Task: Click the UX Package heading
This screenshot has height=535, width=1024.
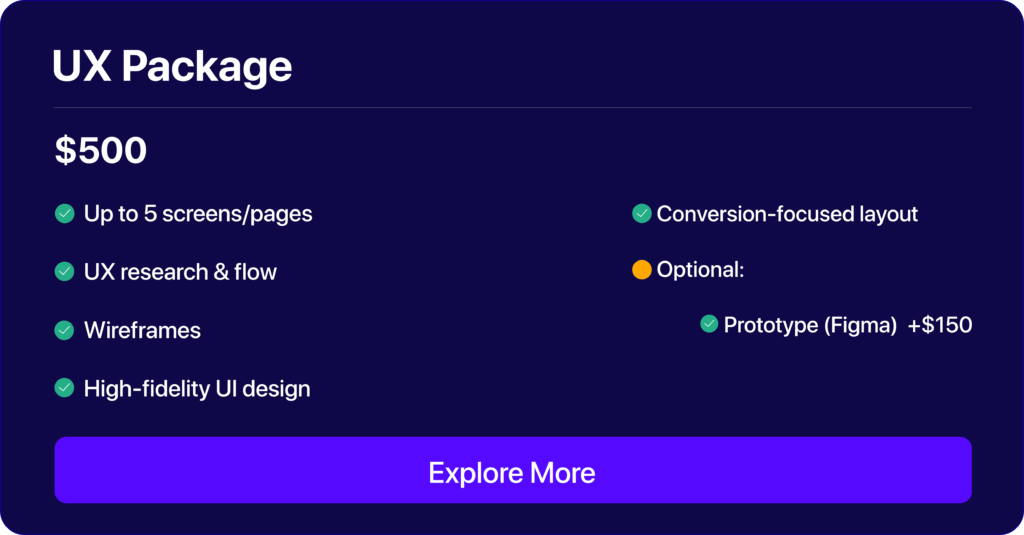Action: coord(172,67)
